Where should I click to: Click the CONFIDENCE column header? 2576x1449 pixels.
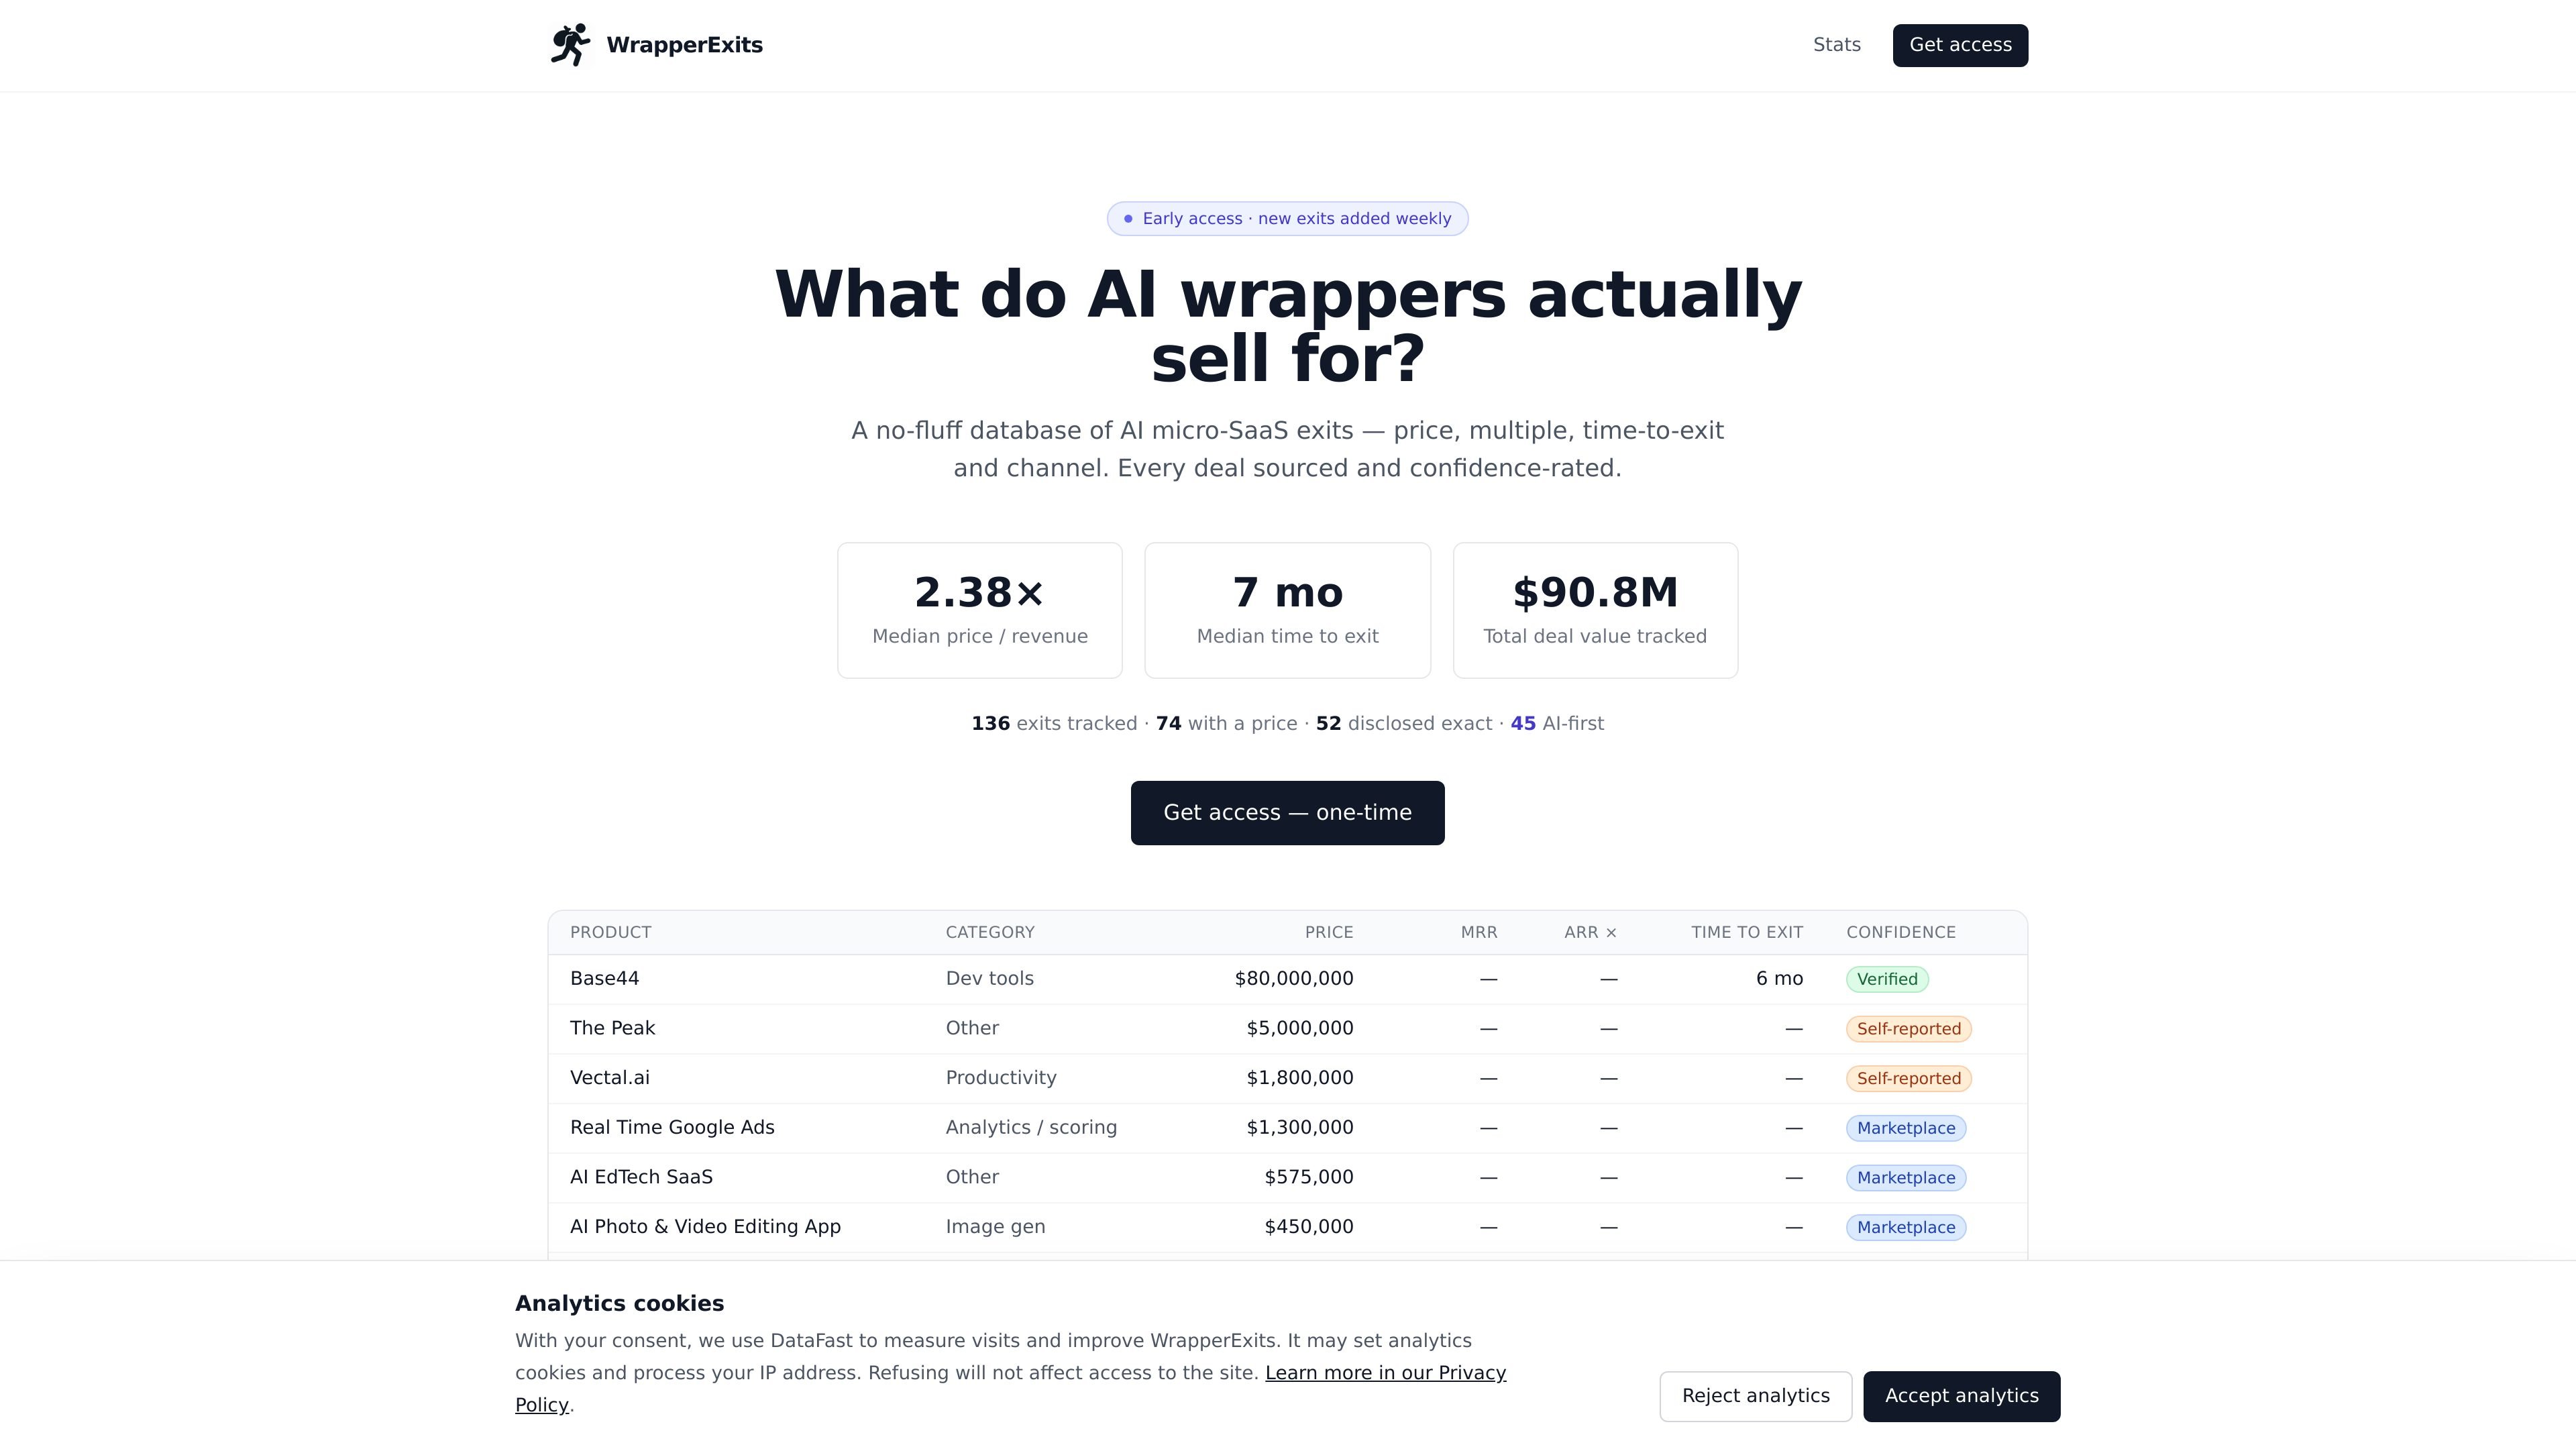click(x=1900, y=932)
